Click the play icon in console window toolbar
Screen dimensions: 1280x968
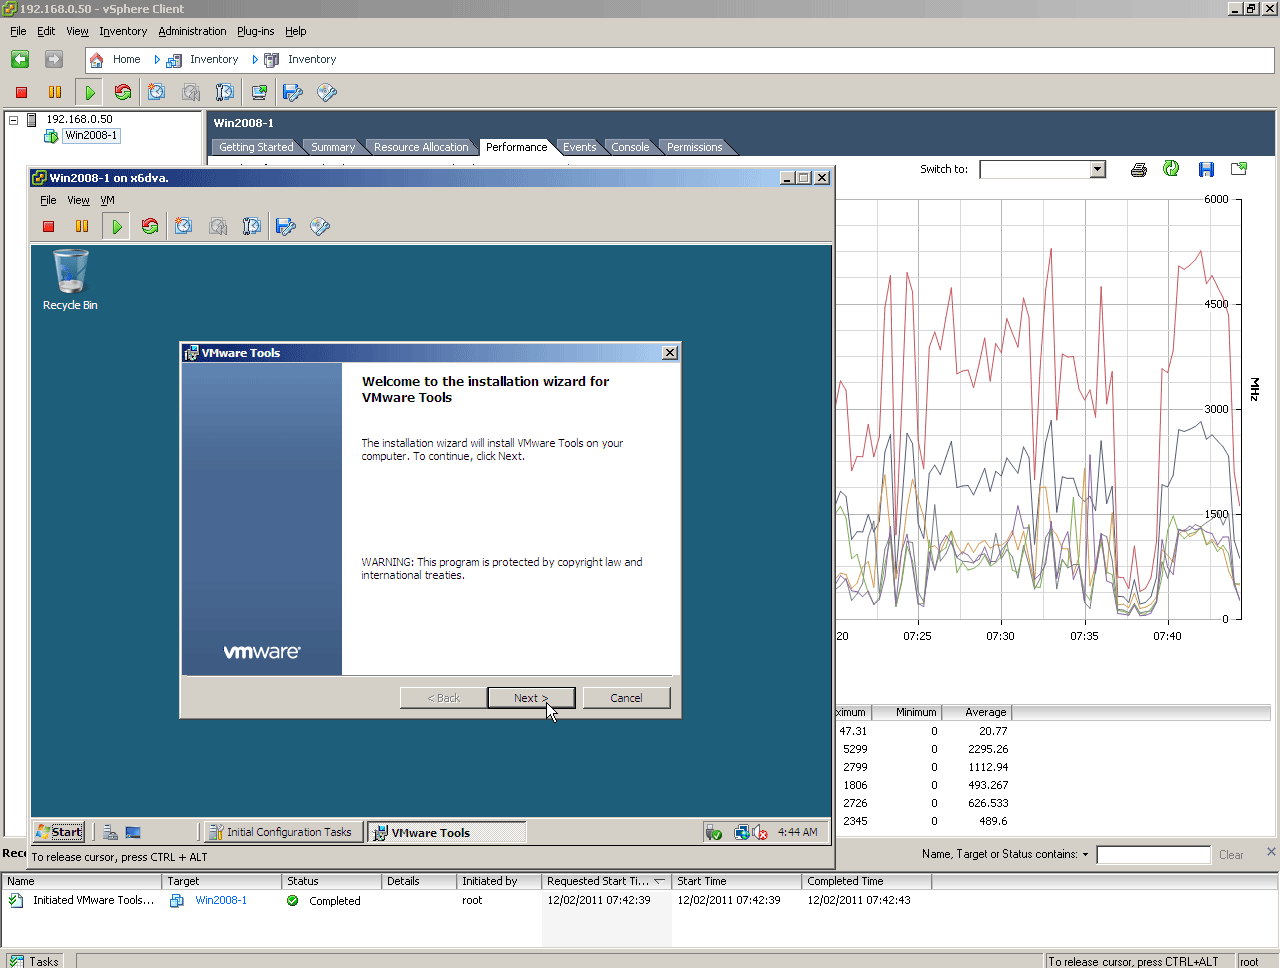click(117, 226)
